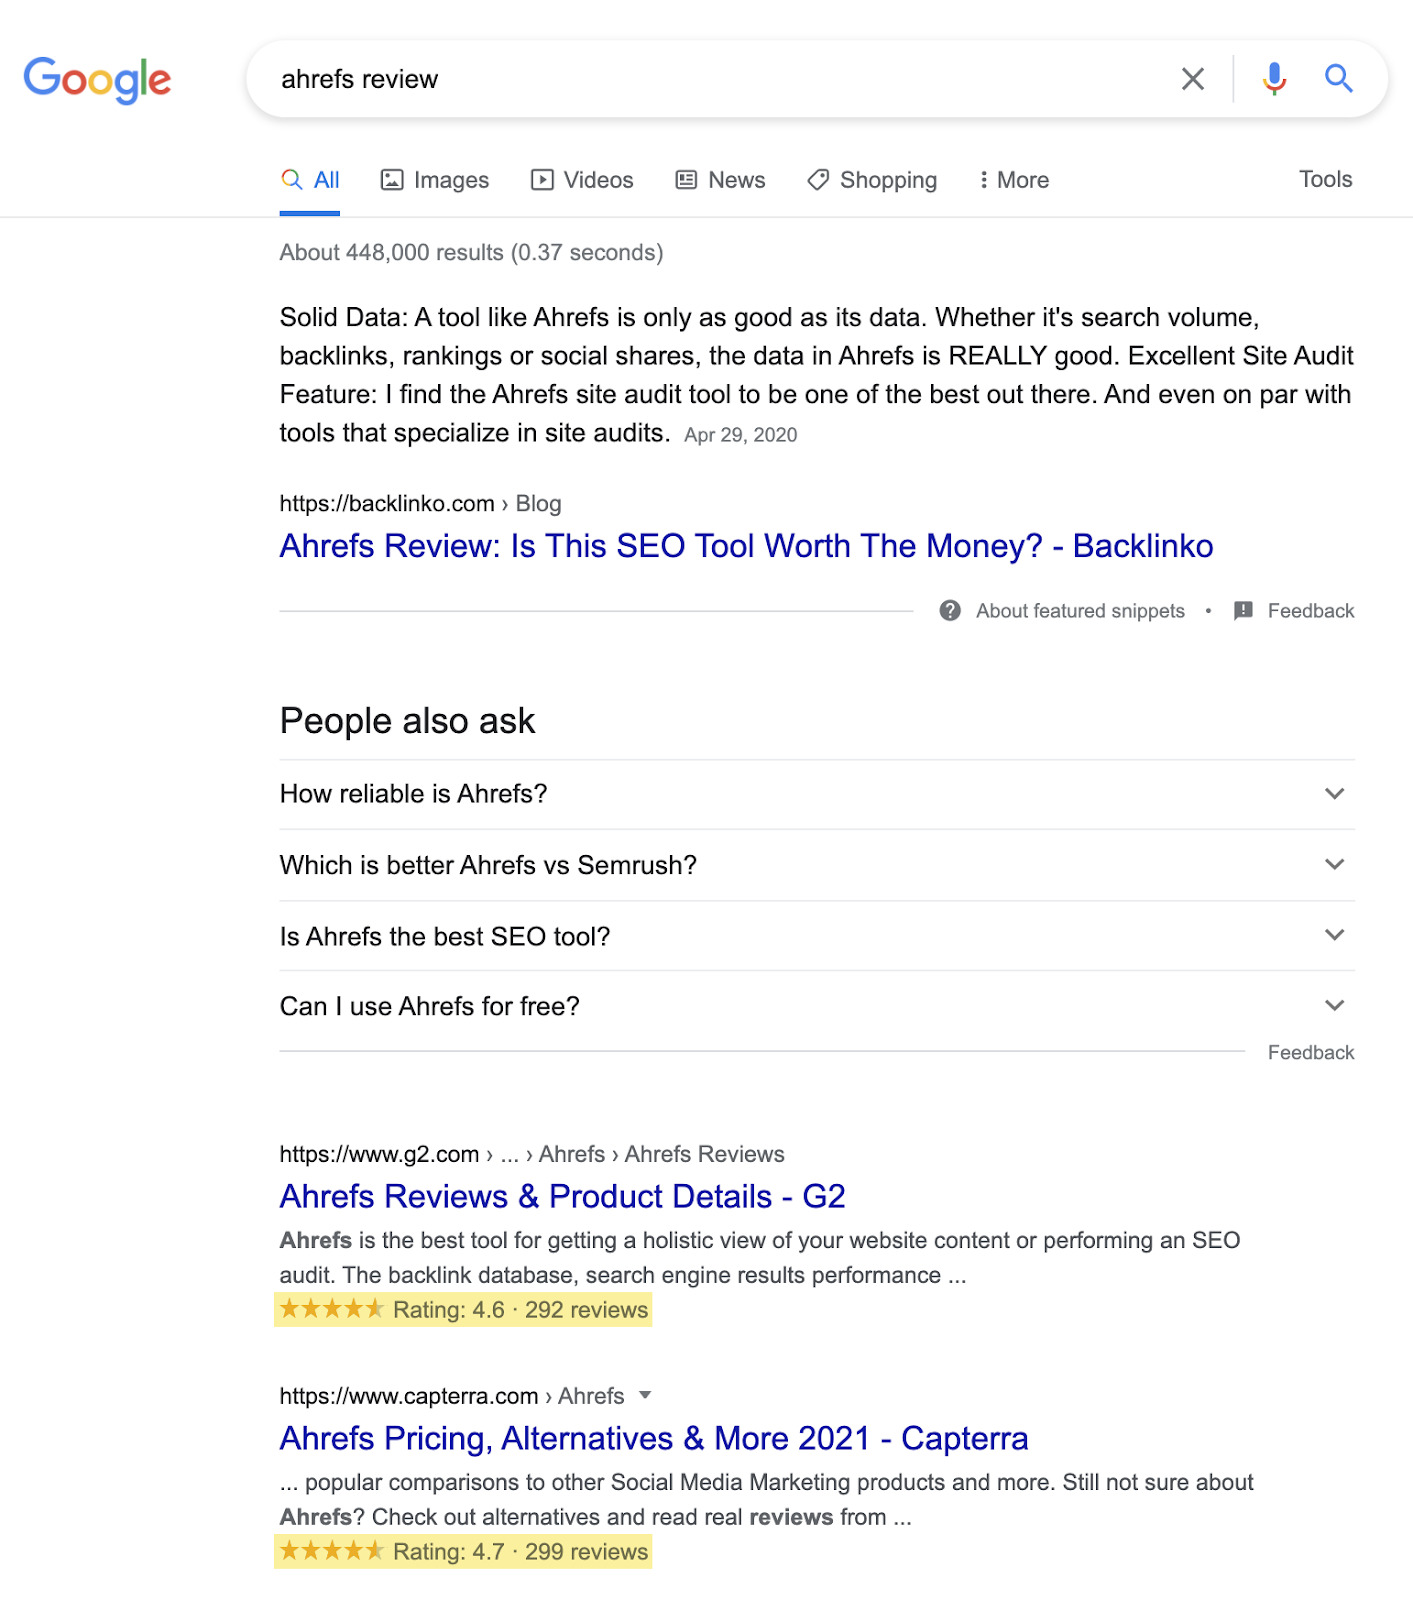
Task: Click the magnifying glass search button
Action: coord(1338,78)
